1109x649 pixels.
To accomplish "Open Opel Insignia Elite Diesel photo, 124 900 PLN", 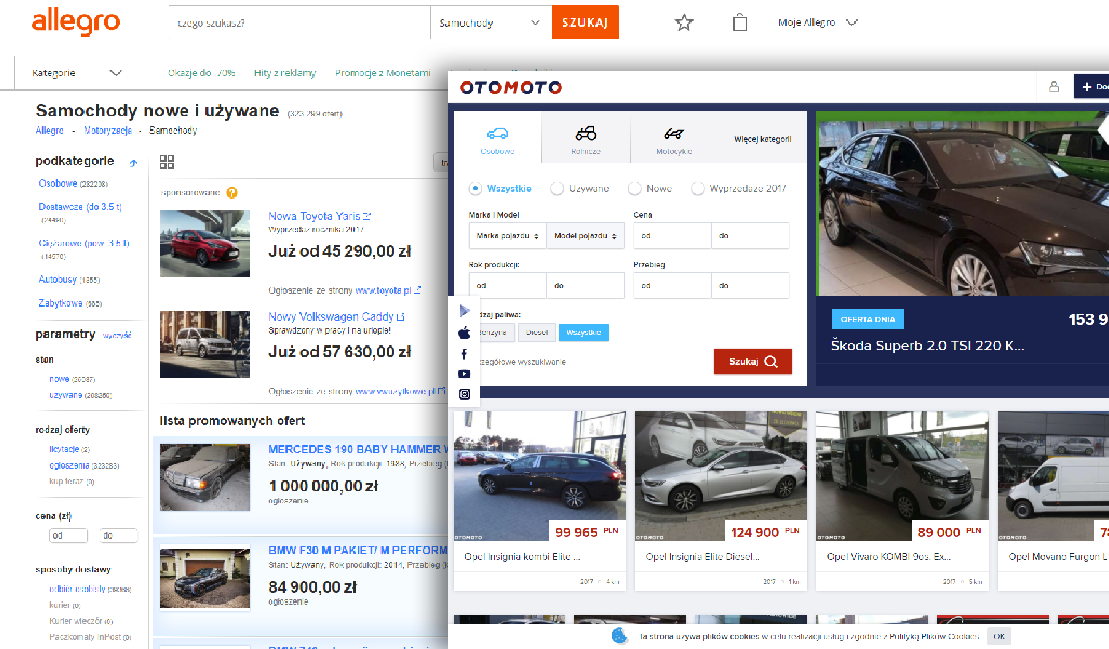I will coord(721,476).
